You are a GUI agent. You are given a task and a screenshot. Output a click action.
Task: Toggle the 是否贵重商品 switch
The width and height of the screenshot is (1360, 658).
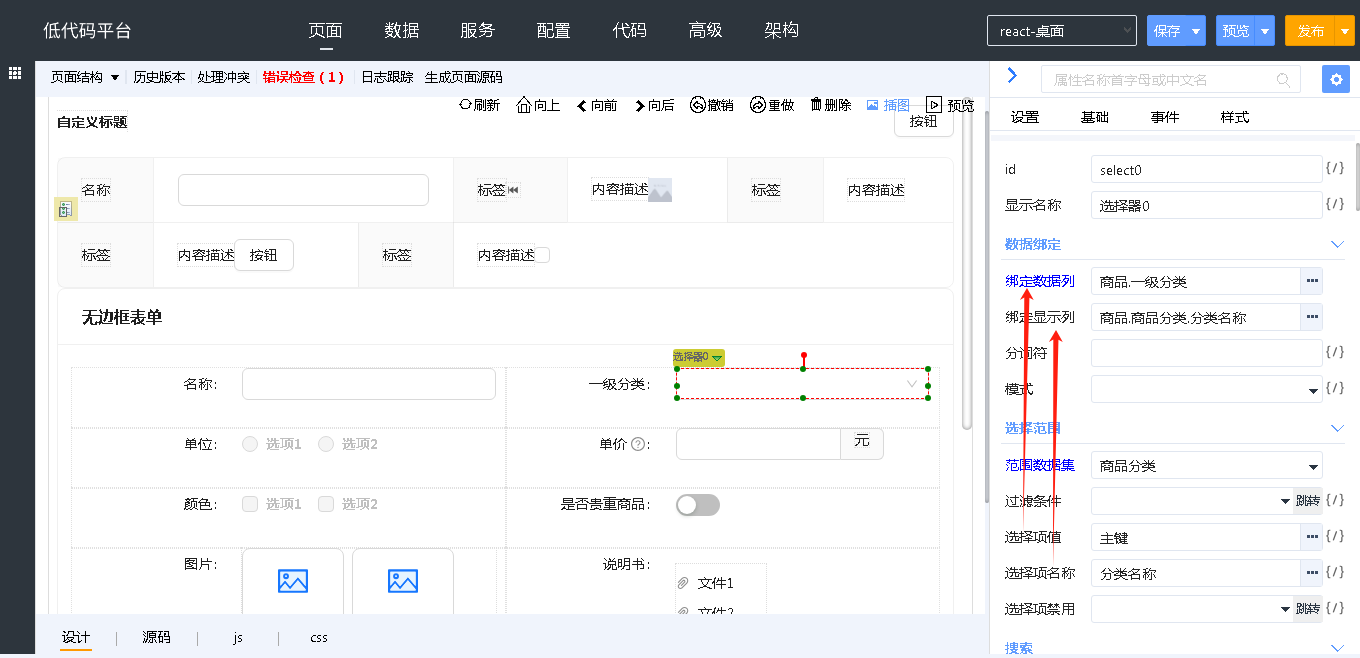point(698,505)
